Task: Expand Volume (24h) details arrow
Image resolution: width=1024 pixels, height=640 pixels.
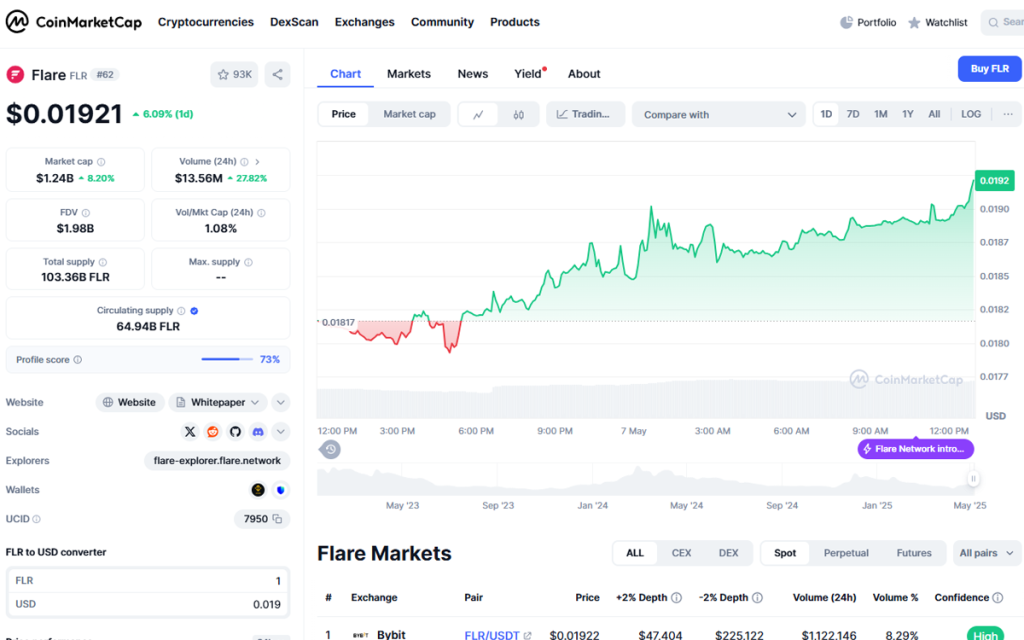Action: click(x=257, y=162)
